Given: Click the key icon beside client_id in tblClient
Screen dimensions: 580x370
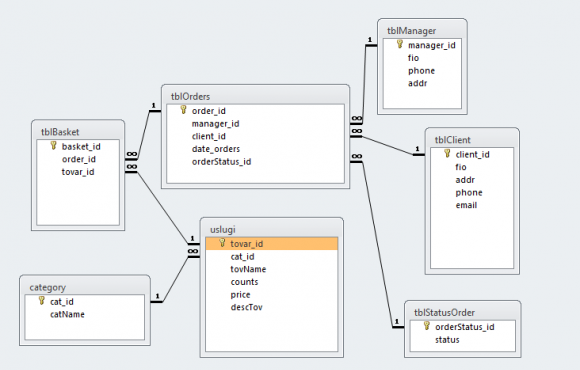Looking at the screenshot, I should 447,153.
